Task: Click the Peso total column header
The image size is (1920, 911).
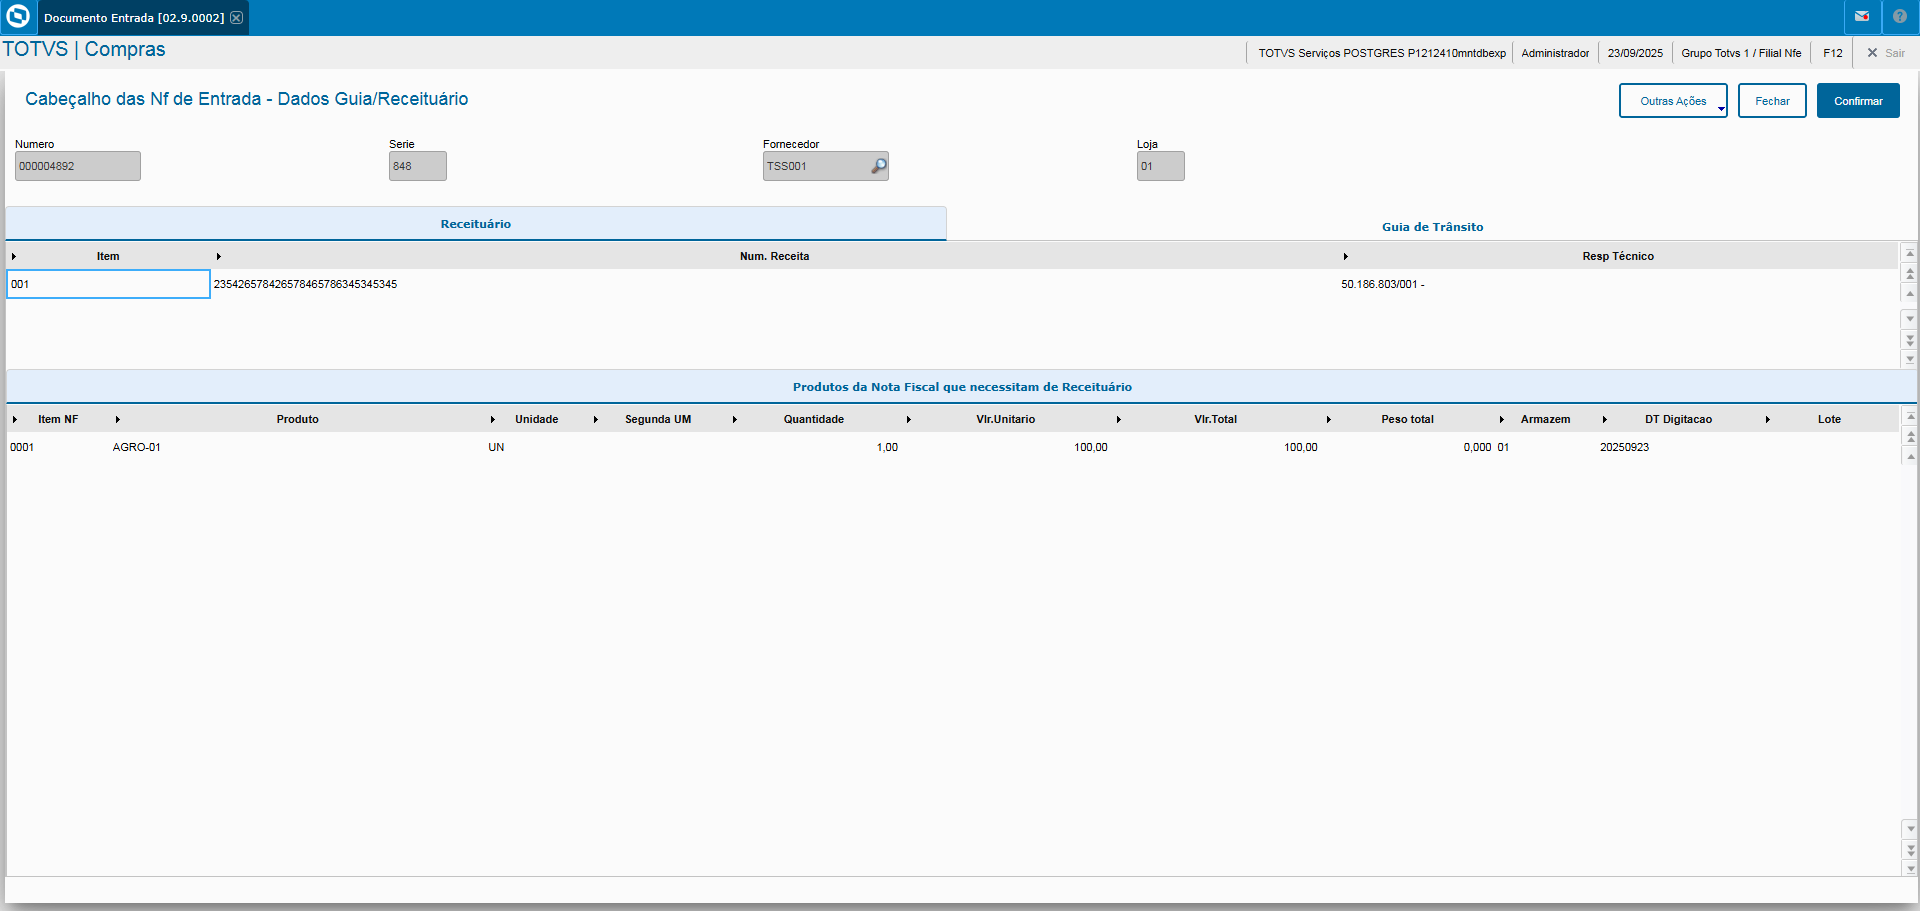Action: point(1408,419)
